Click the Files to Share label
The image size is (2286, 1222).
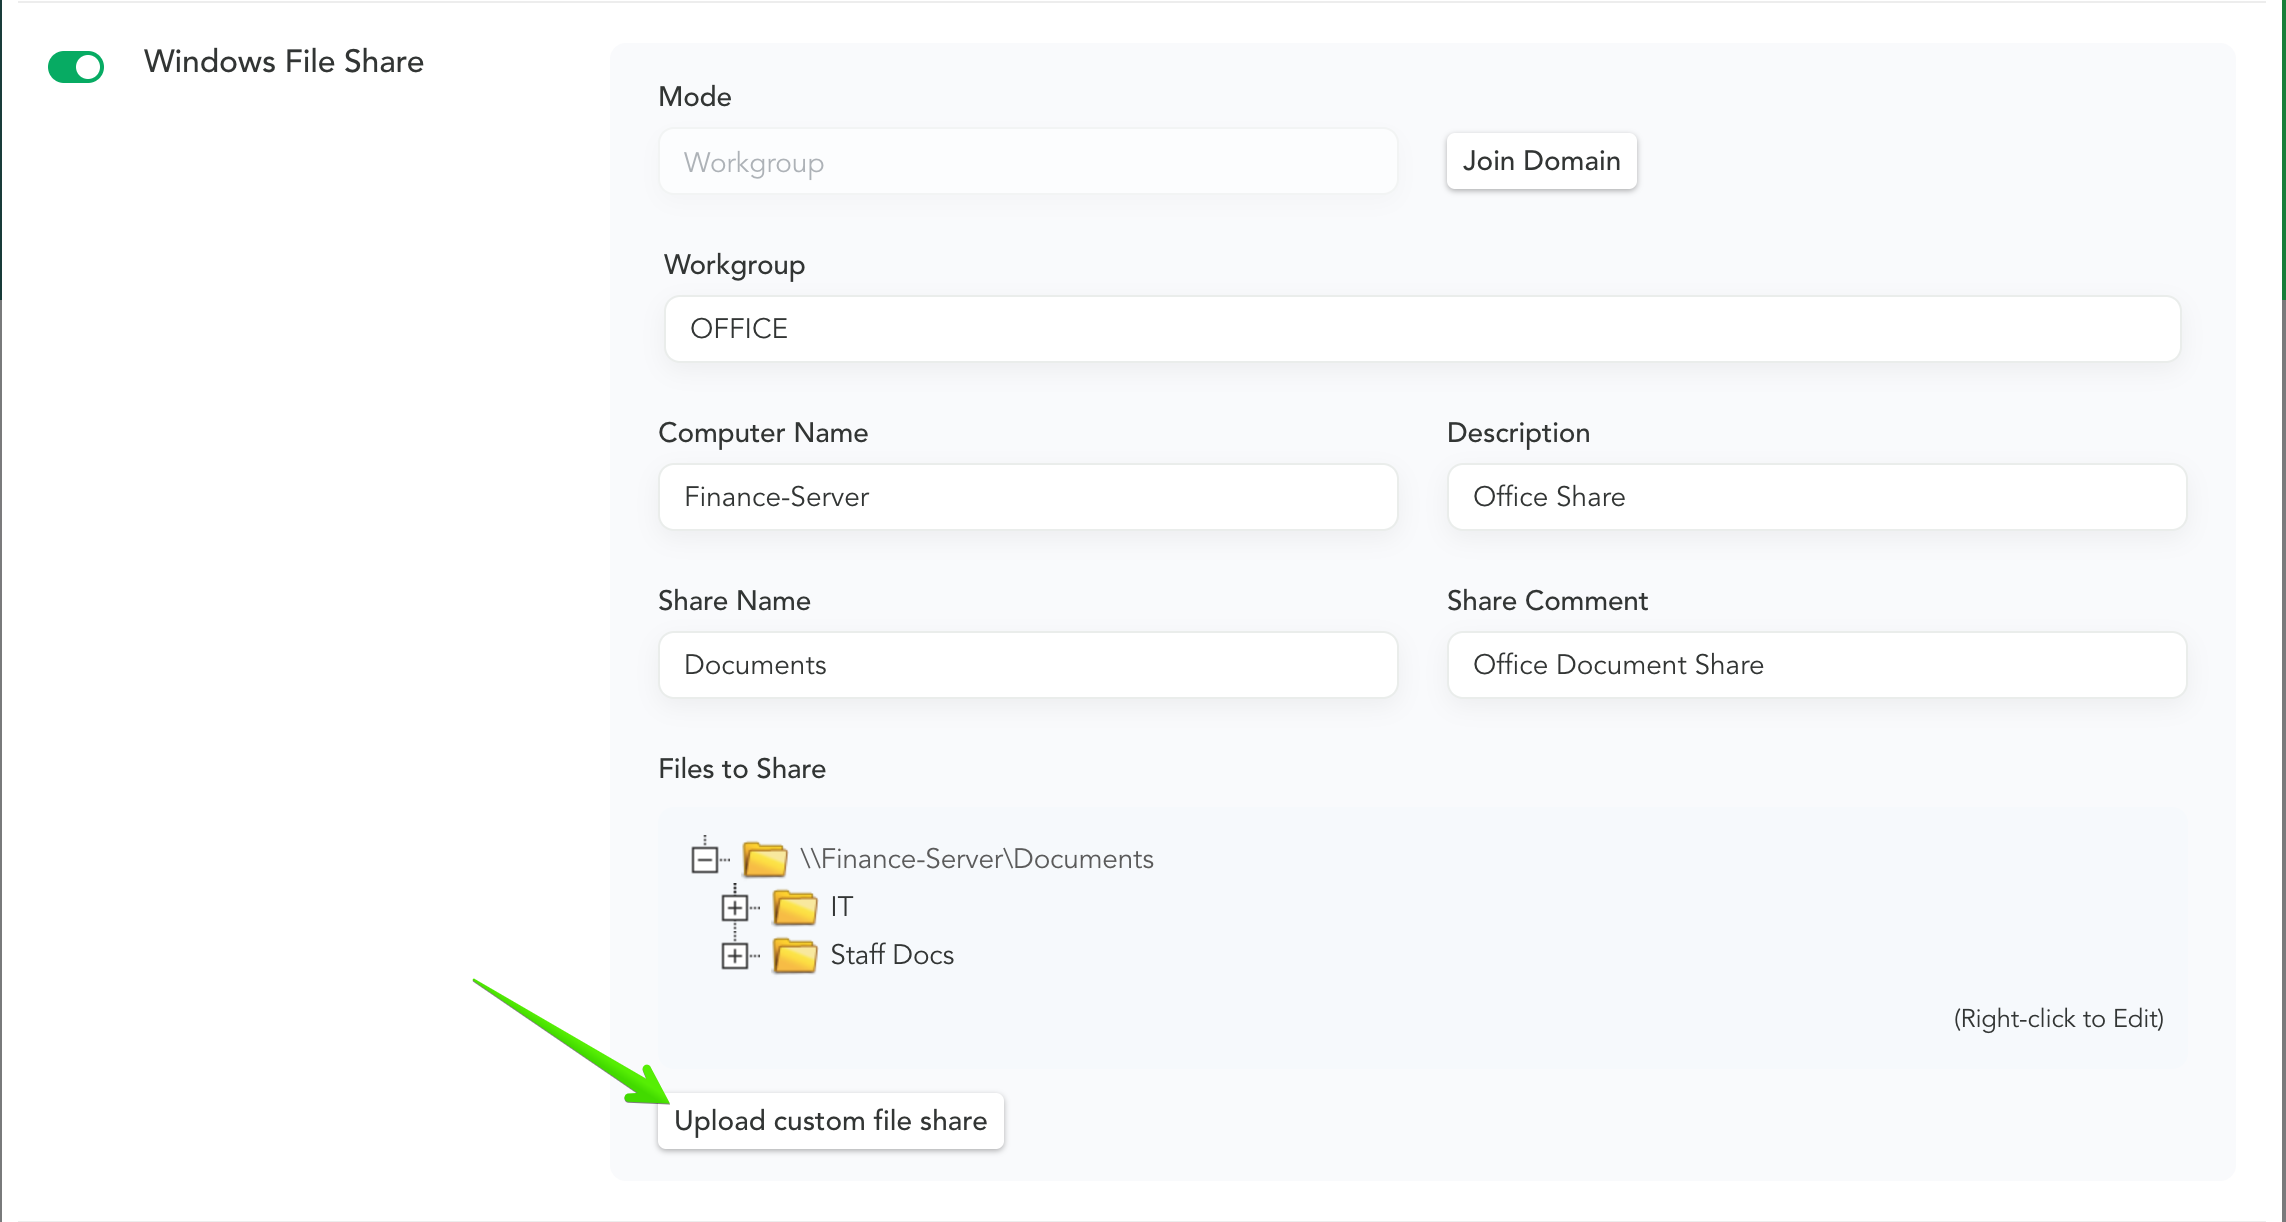click(742, 769)
